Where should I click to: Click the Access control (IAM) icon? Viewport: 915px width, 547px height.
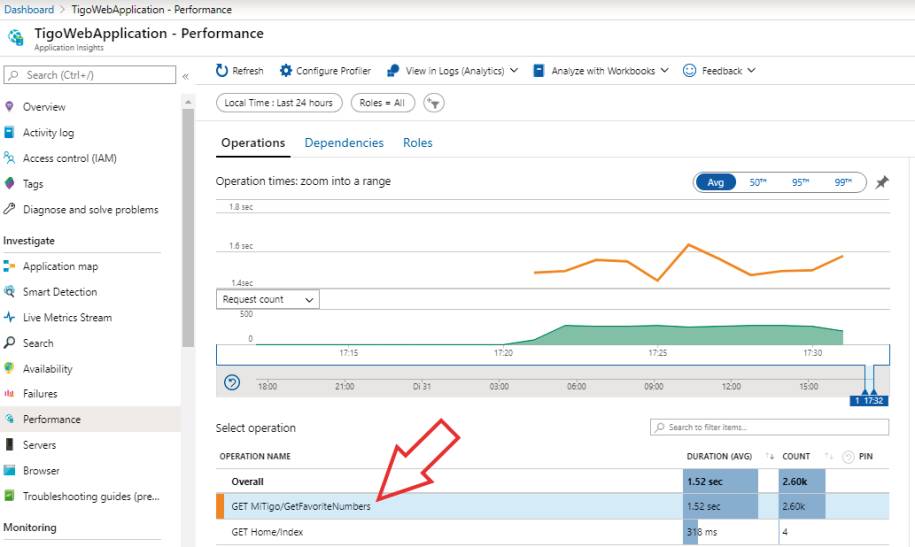click(9, 158)
